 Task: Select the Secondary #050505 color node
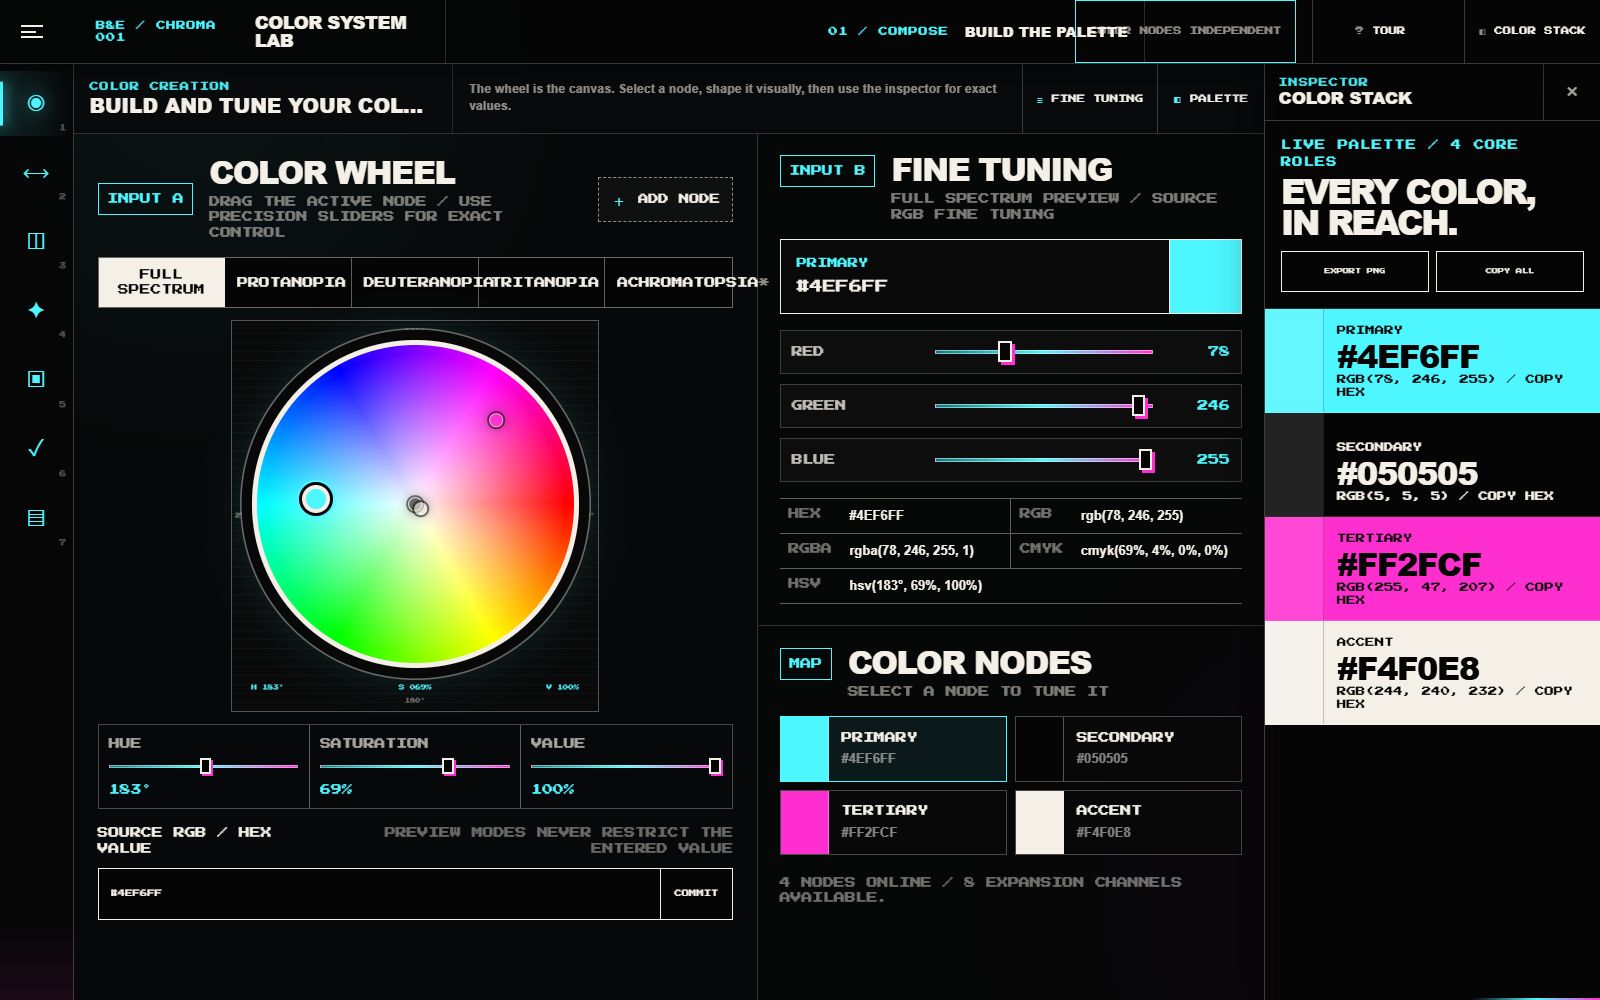tap(1128, 749)
